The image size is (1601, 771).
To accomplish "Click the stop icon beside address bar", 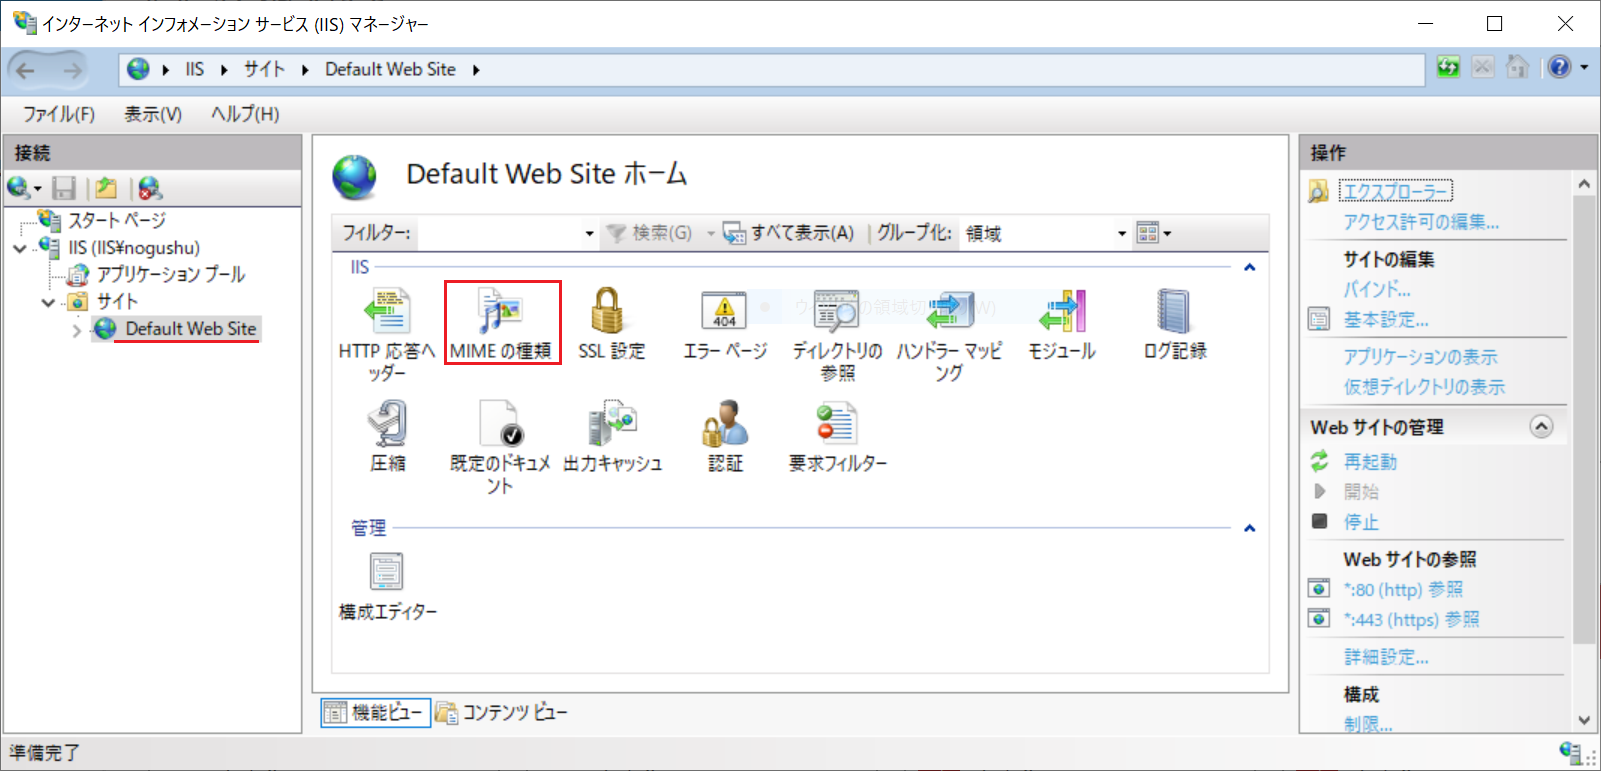I will (1483, 67).
